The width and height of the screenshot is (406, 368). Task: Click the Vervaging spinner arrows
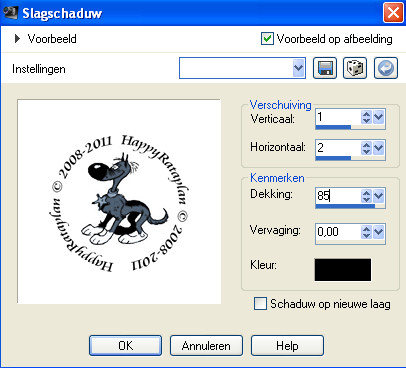[366, 232]
